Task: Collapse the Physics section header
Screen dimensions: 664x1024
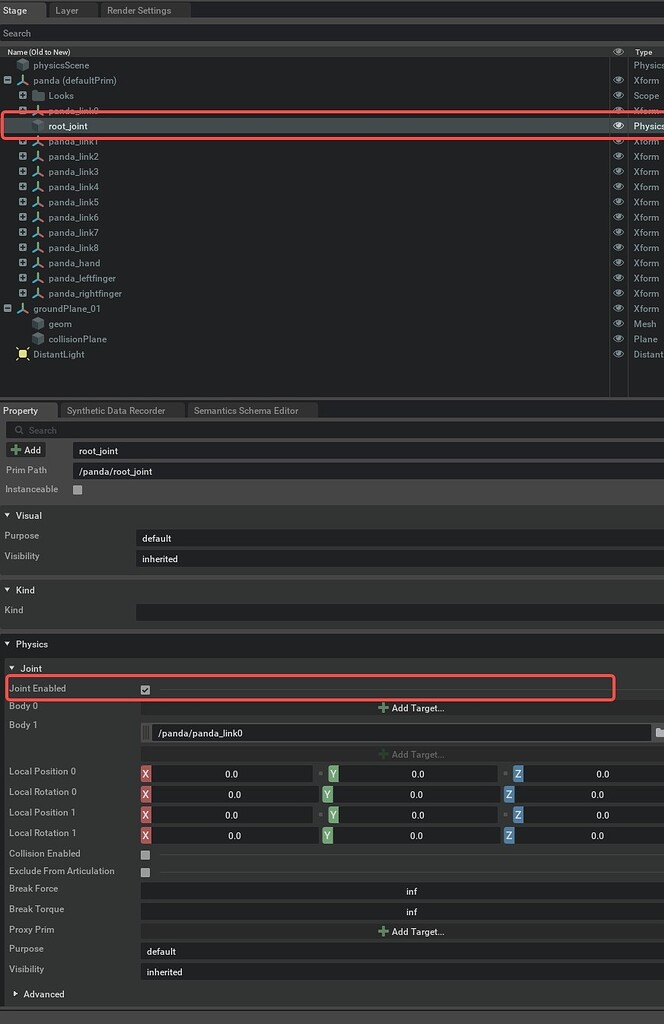Action: pos(8,644)
